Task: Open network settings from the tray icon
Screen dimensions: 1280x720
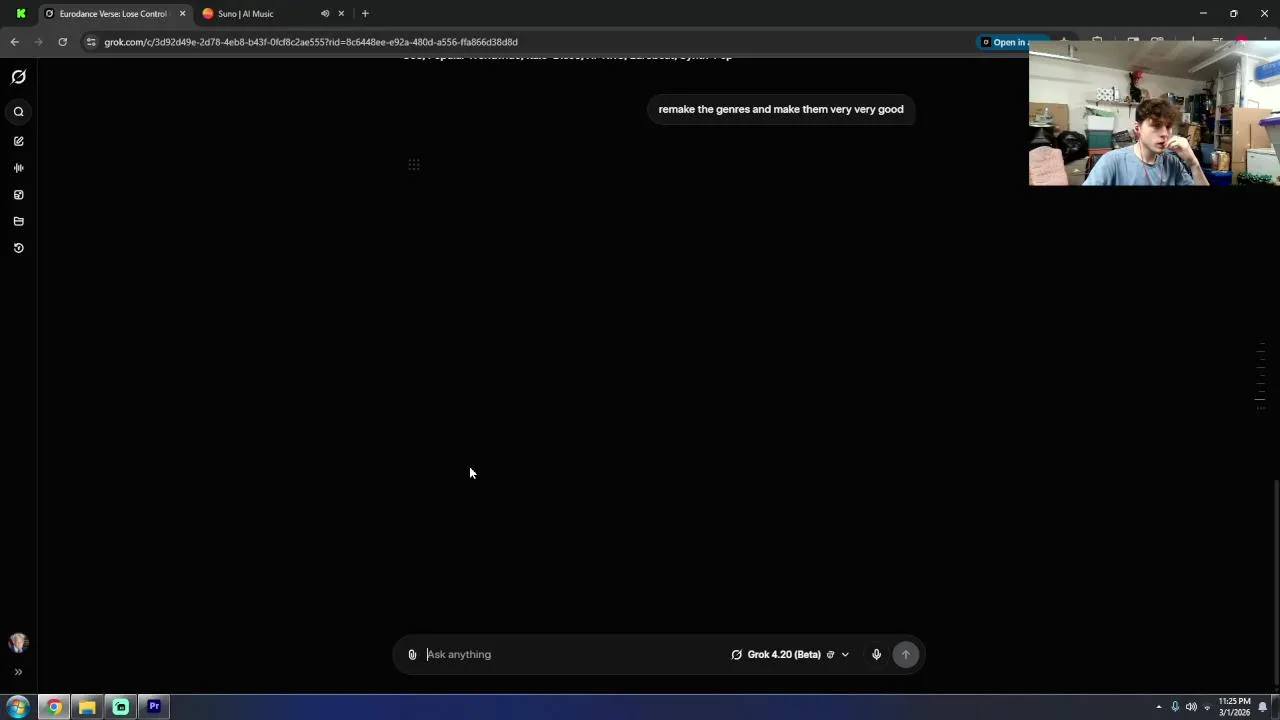Action: pyautogui.click(x=1207, y=707)
